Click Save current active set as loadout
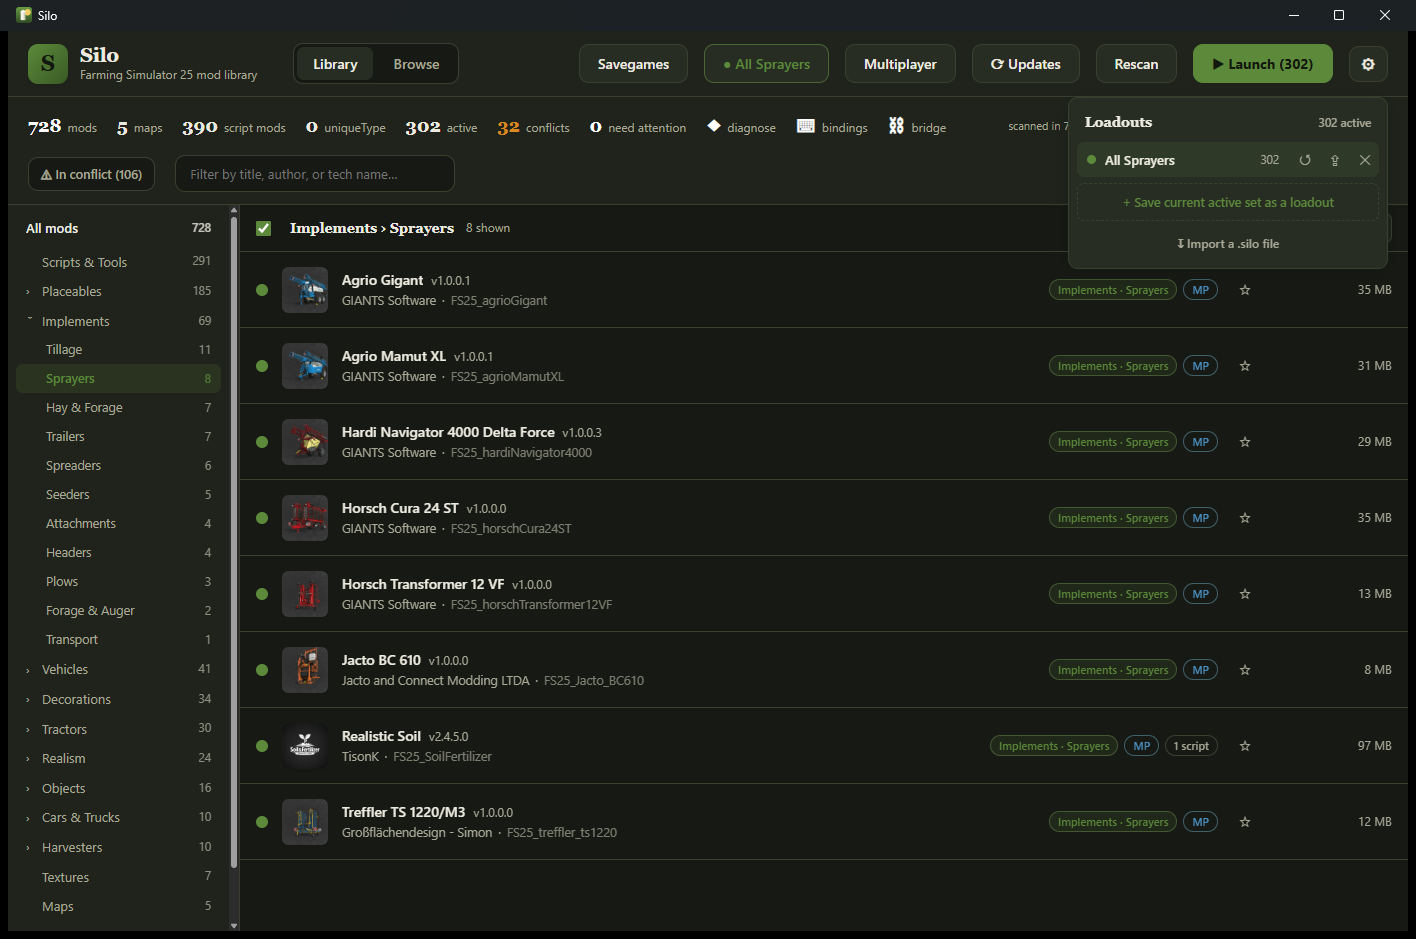 point(1228,202)
